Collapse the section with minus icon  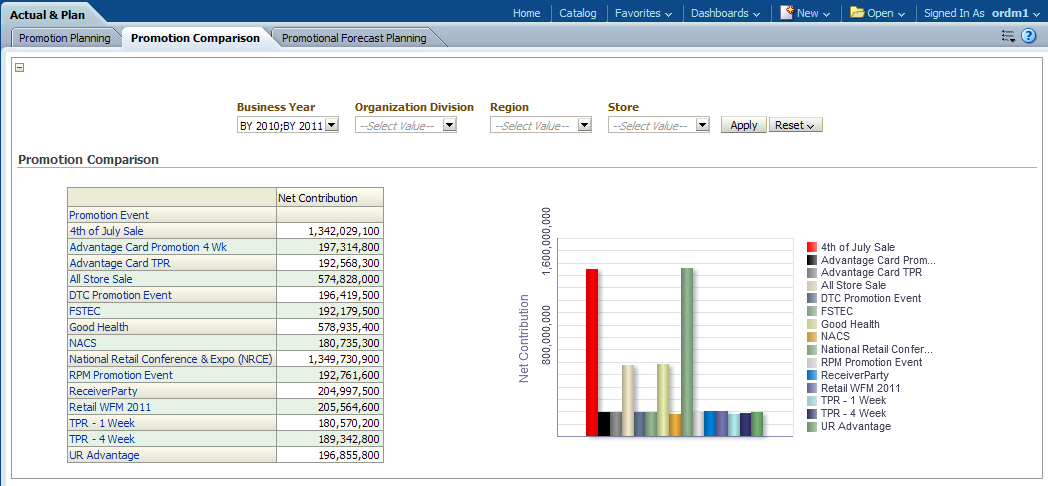tap(20, 68)
